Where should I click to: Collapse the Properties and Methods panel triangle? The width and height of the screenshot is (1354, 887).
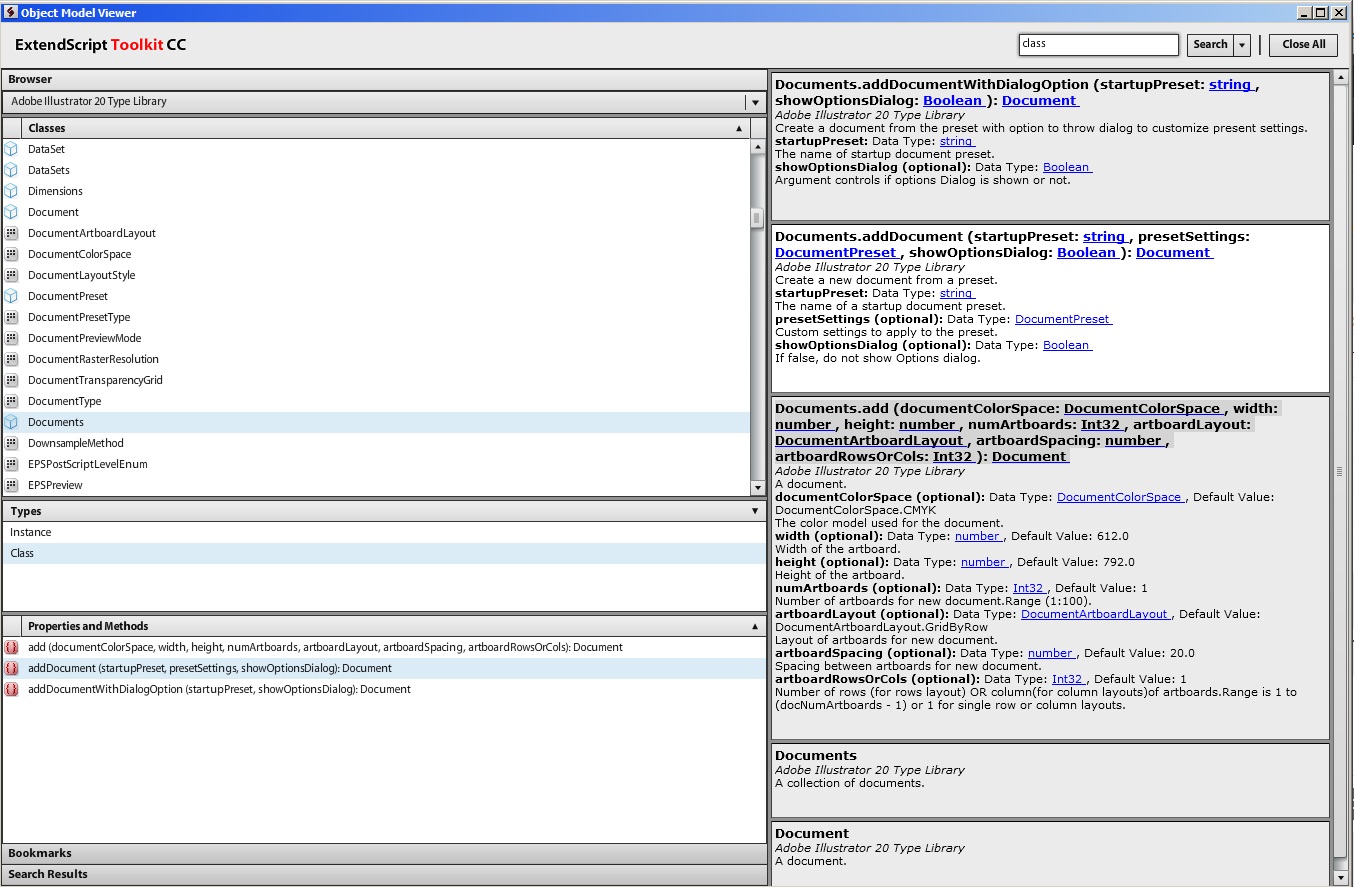(x=755, y=626)
